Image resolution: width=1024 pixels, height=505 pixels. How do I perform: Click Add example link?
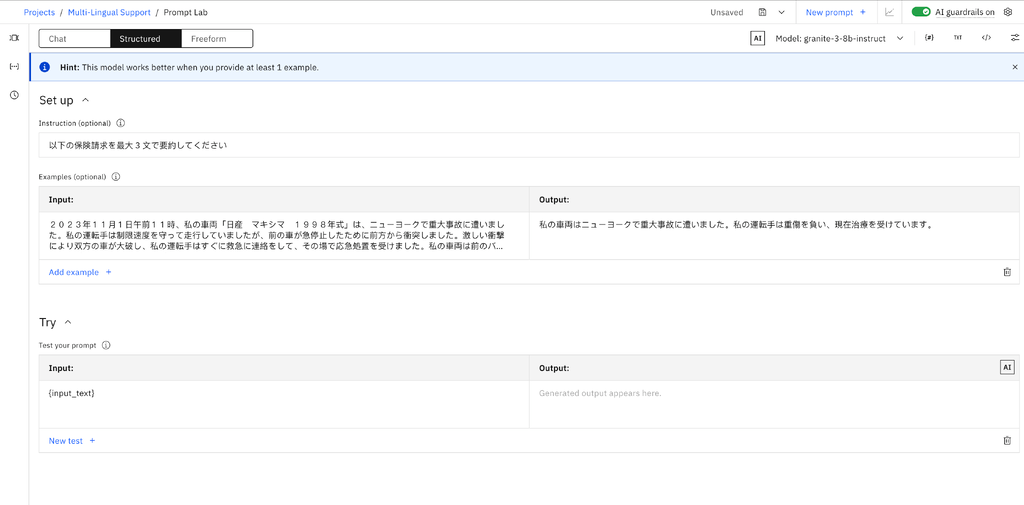coord(80,272)
